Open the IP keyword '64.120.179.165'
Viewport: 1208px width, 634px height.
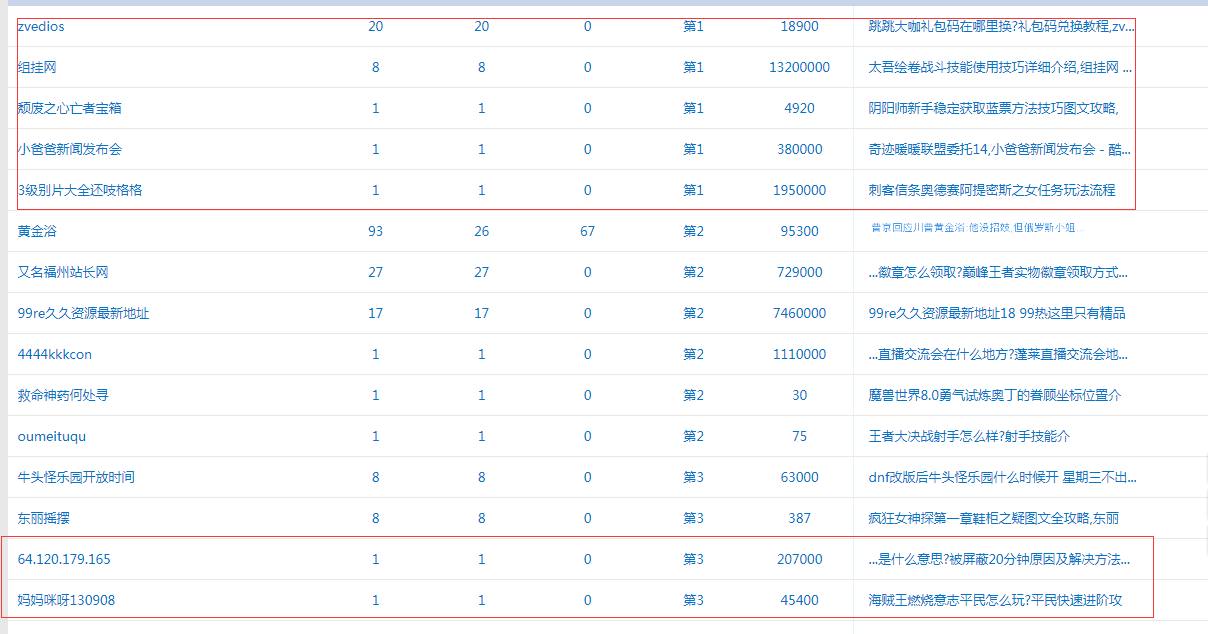[x=64, y=560]
